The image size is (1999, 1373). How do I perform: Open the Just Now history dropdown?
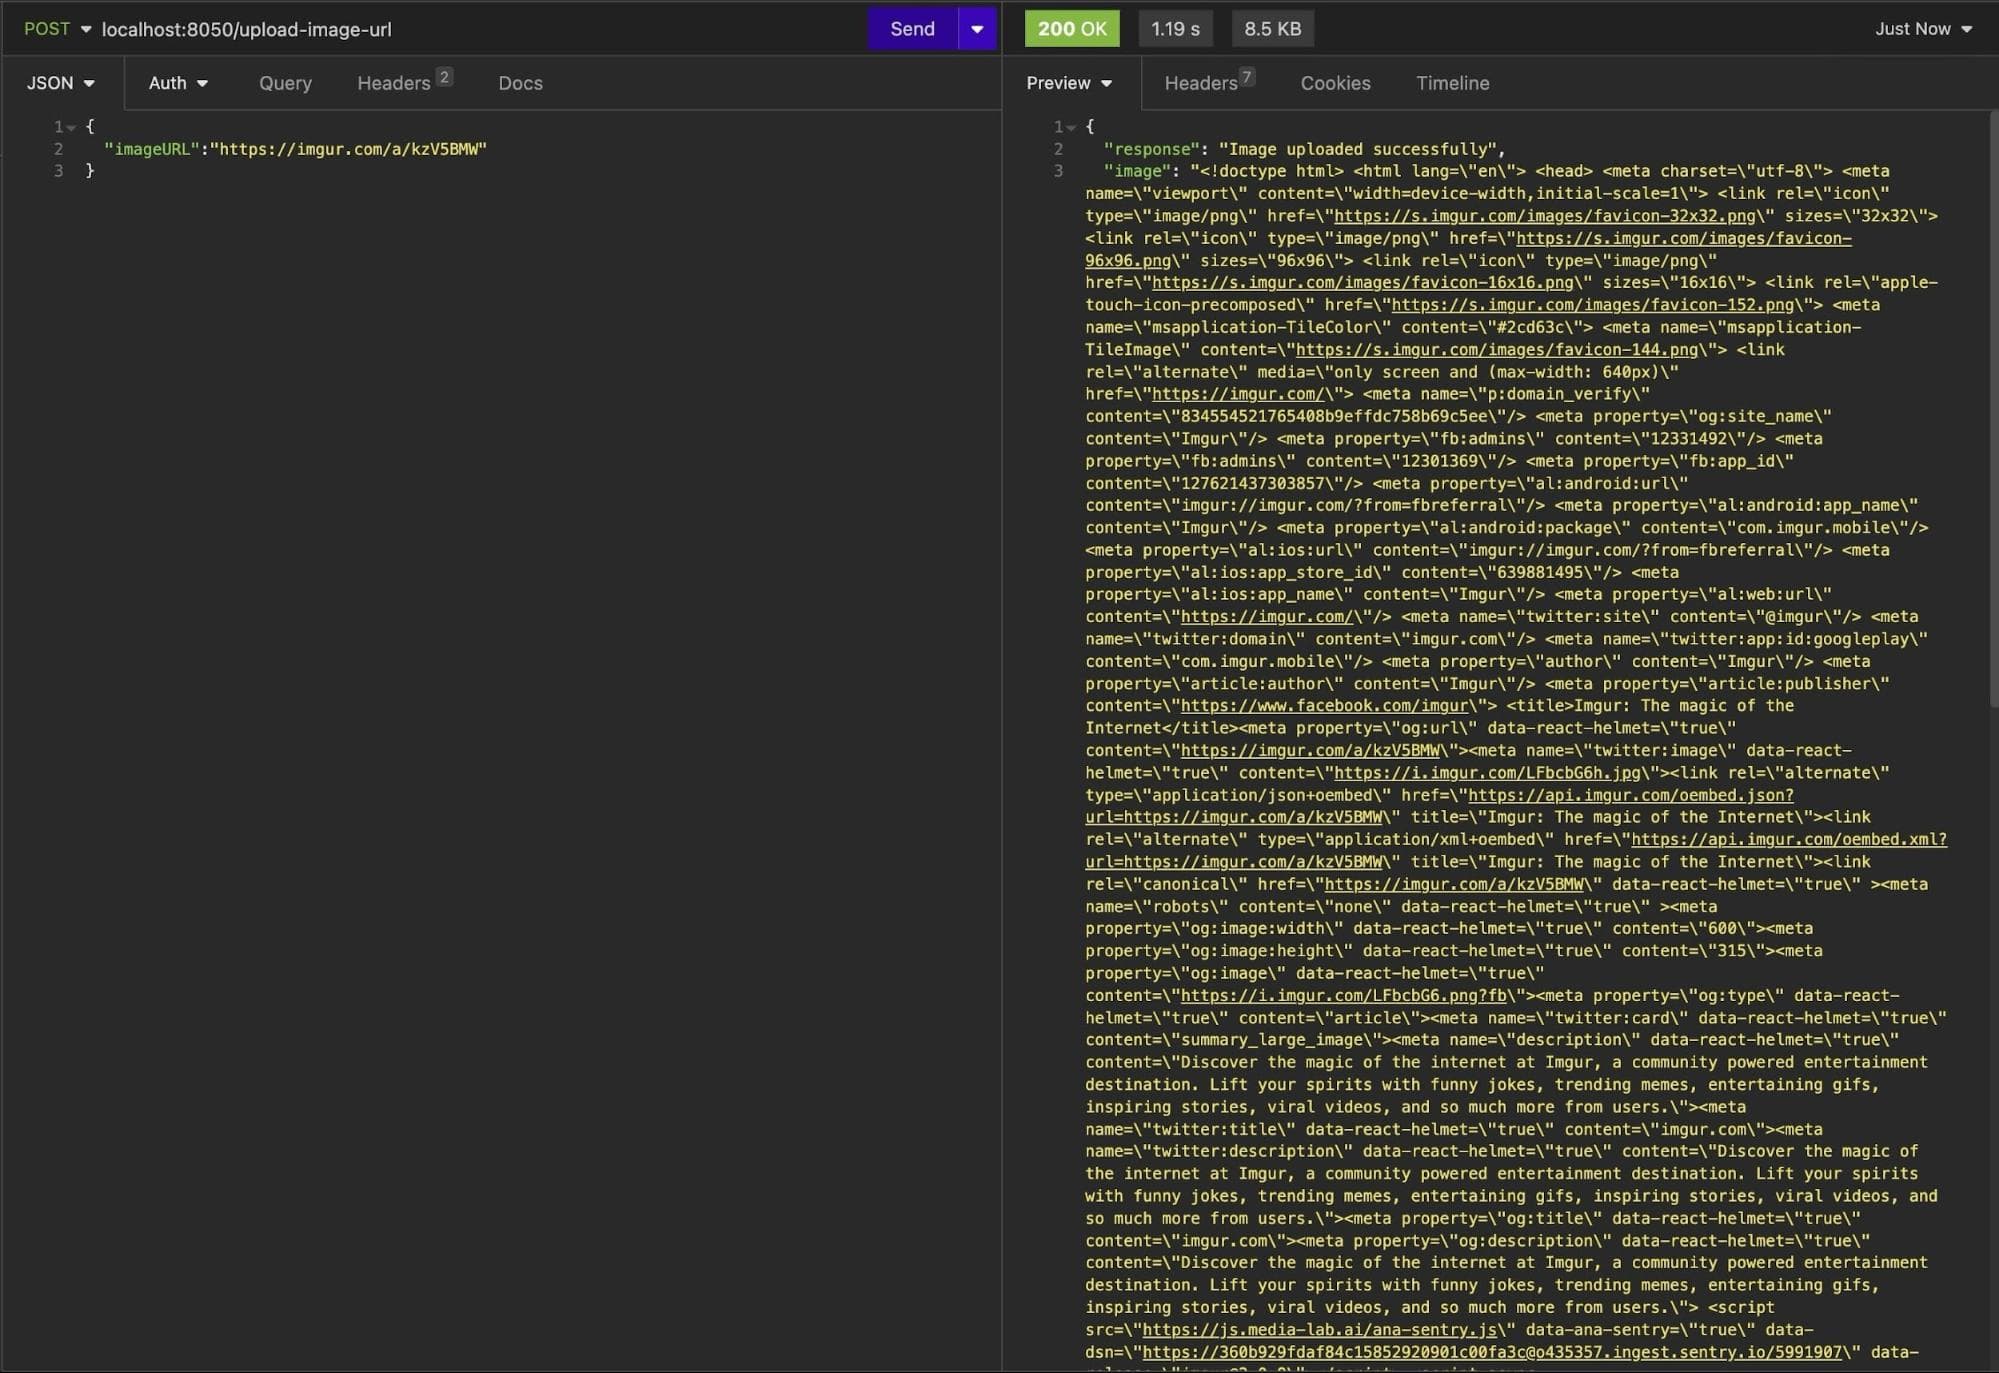point(1922,29)
